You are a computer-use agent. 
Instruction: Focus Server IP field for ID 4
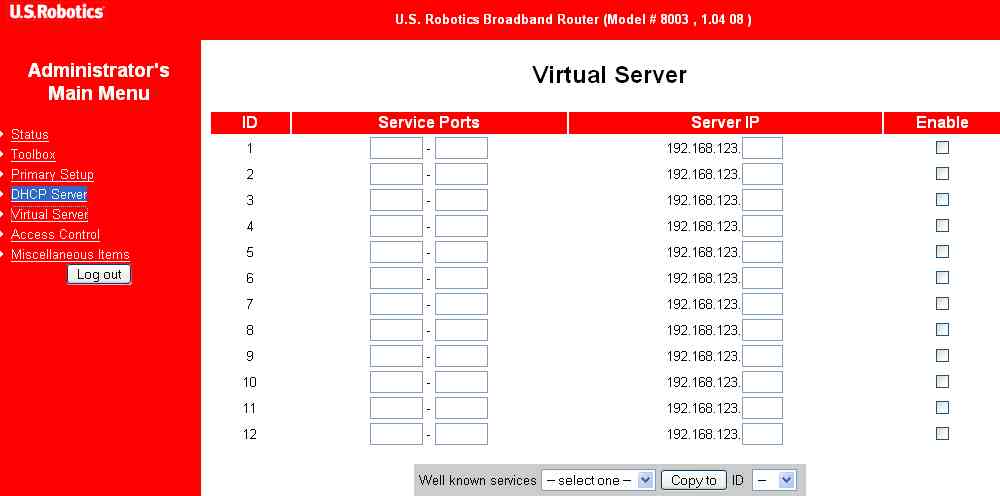tap(762, 226)
